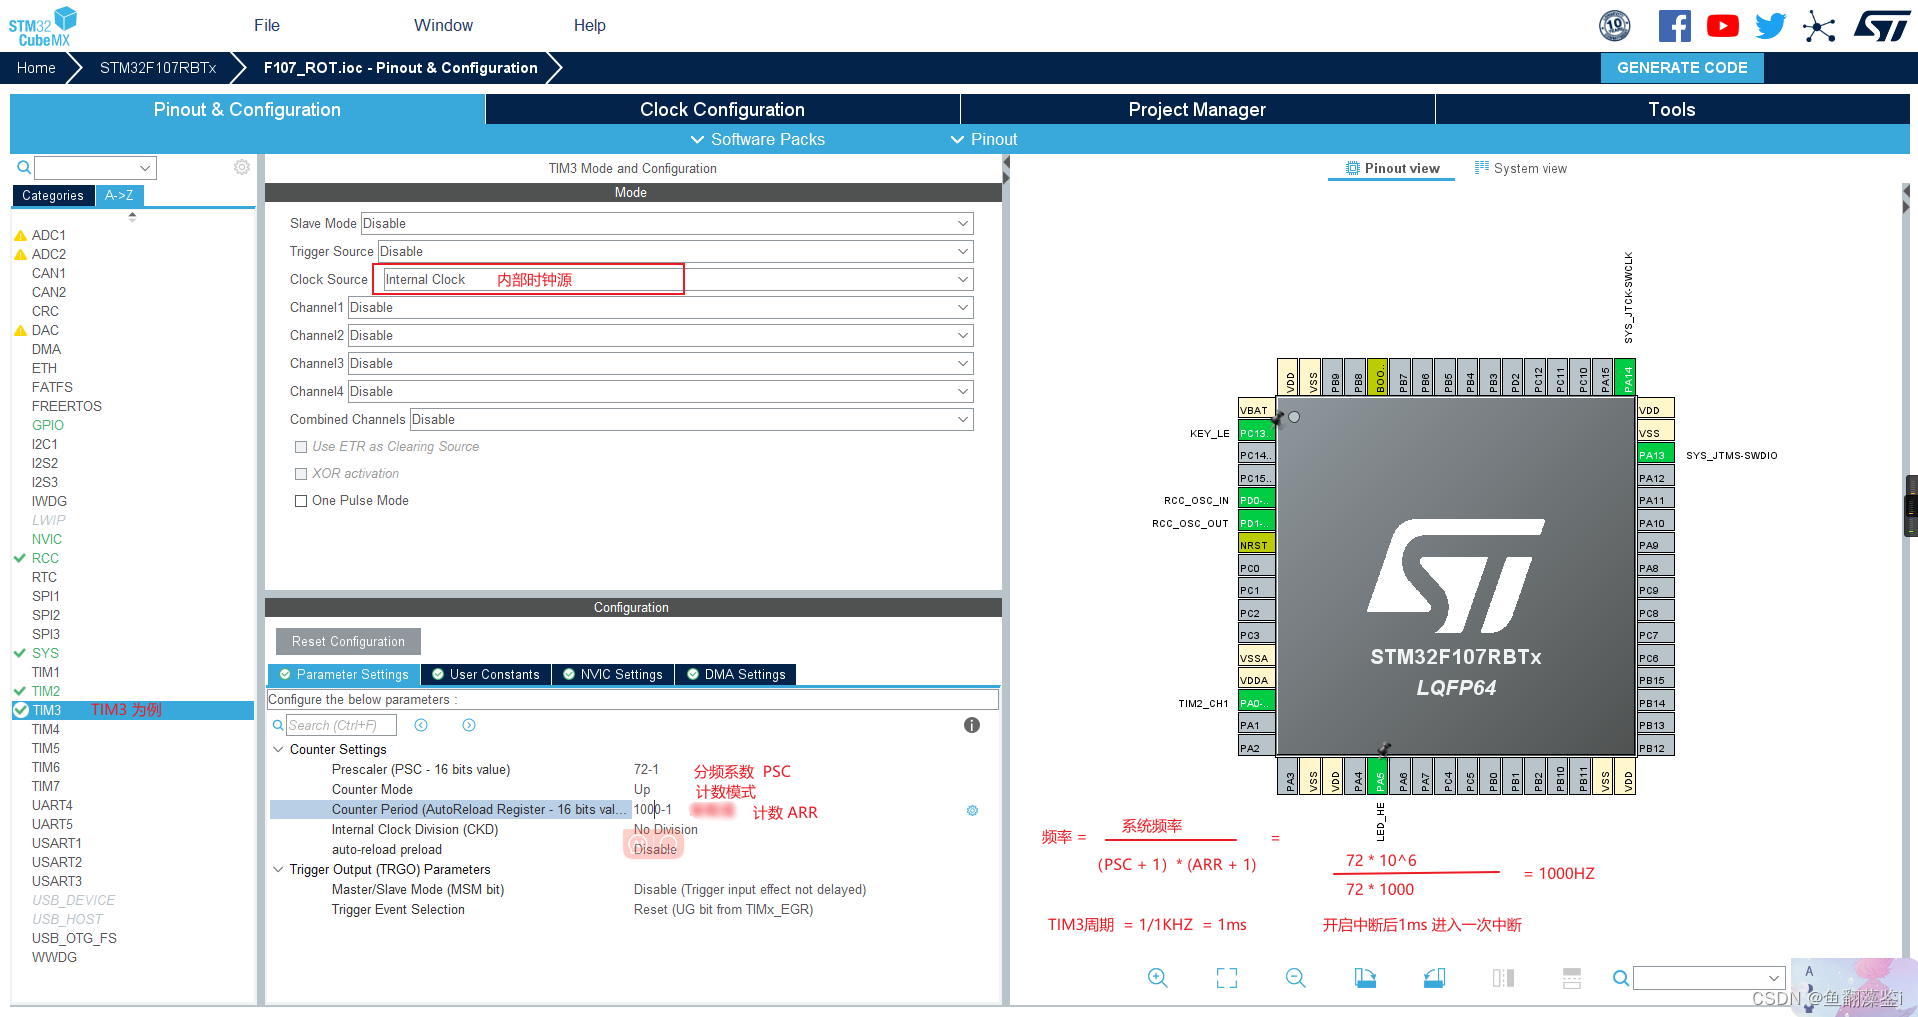Click gear icon beside Counter Period row
Screen dimensions: 1918x1017
pos(972,810)
